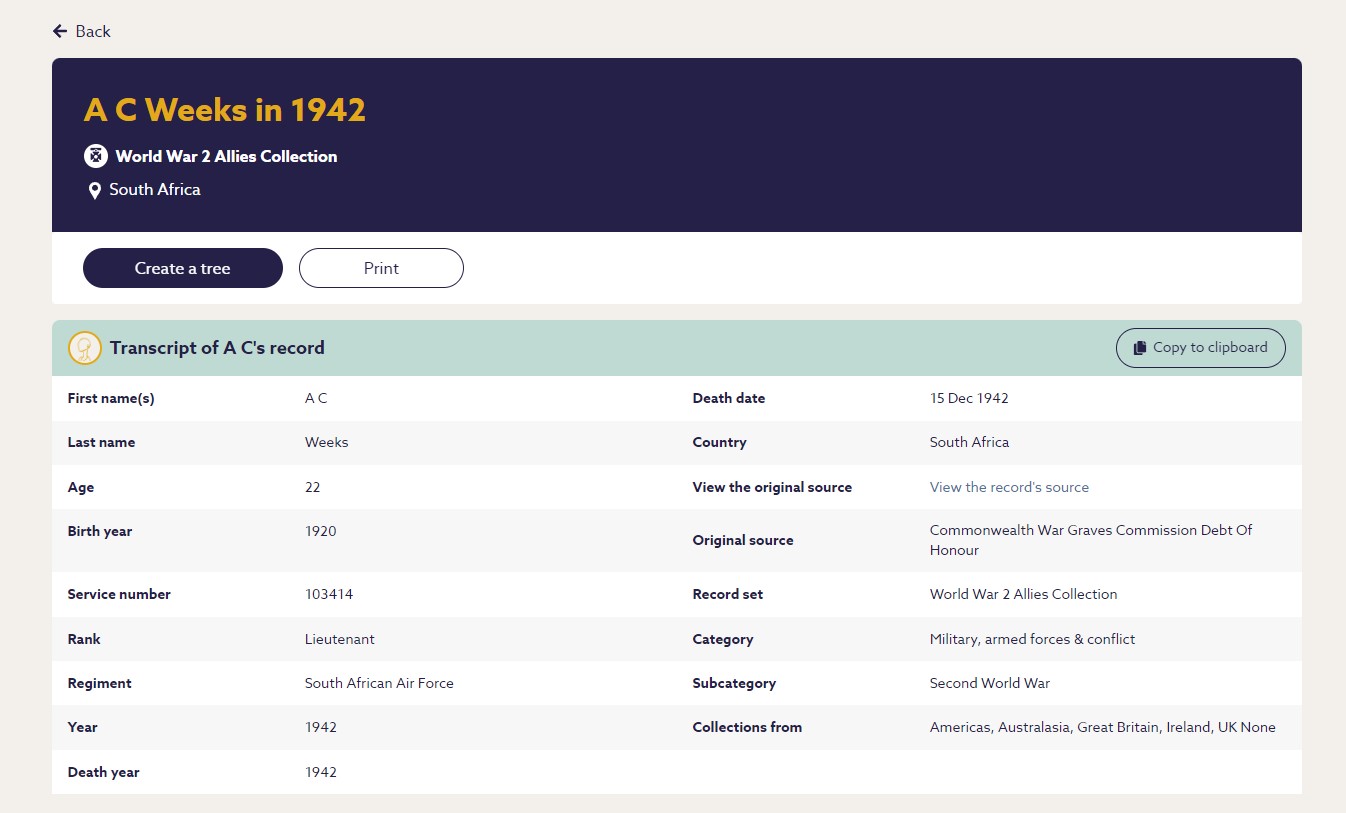Click the age value 22
1346x813 pixels.
click(313, 487)
